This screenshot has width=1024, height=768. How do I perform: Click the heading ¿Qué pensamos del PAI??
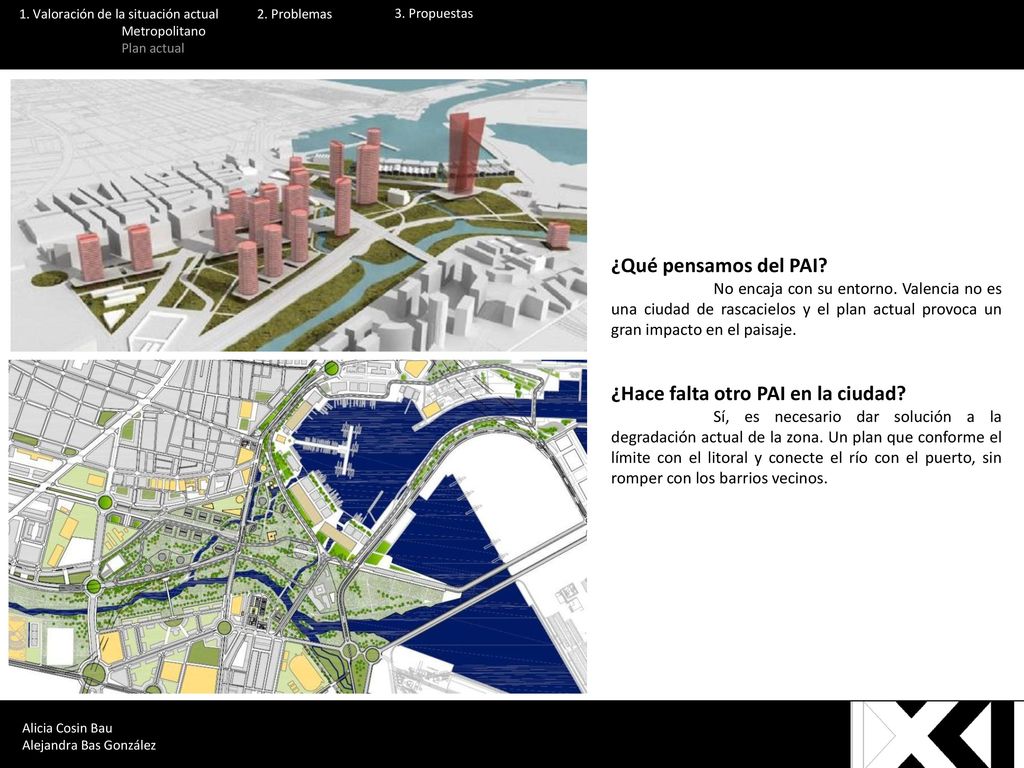(719, 266)
